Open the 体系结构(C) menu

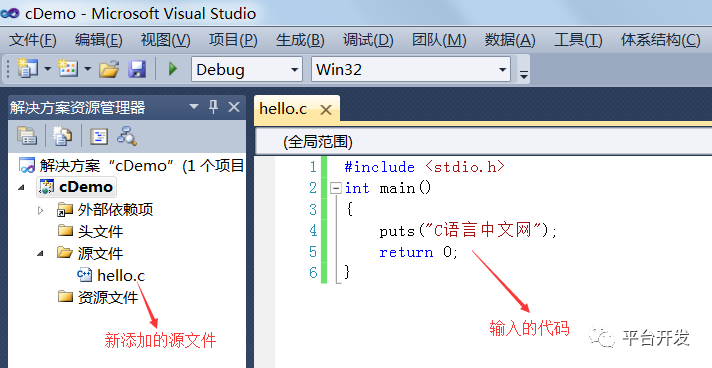660,40
